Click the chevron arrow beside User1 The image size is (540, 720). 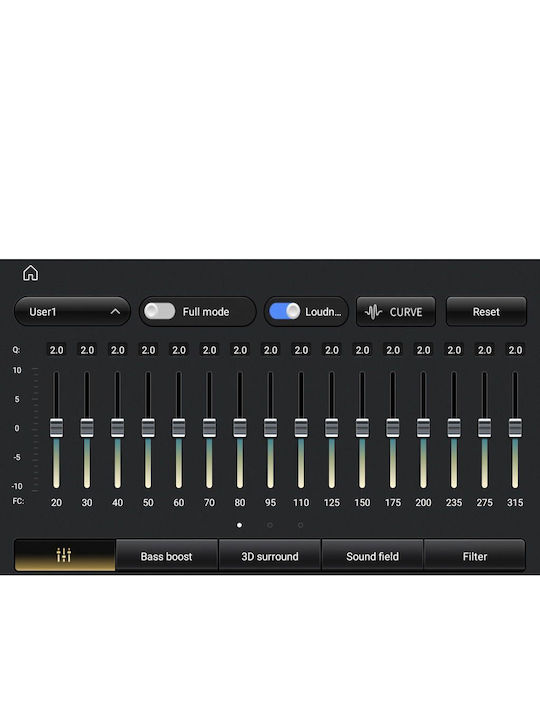115,311
